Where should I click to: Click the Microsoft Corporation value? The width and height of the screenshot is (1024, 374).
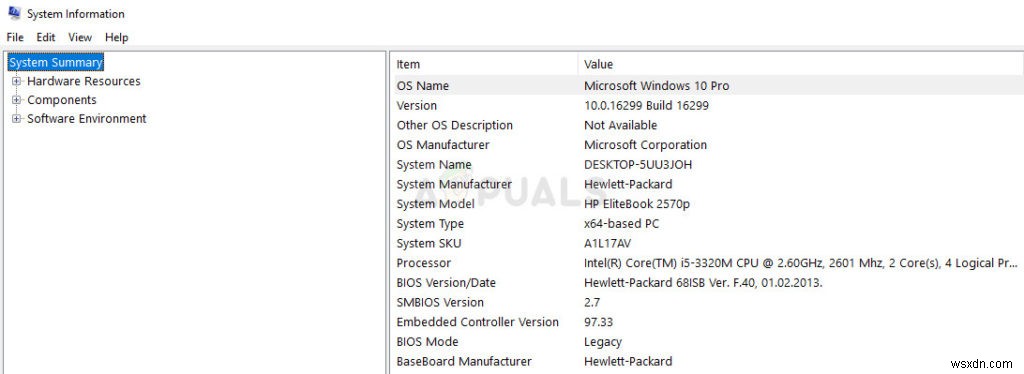click(x=645, y=145)
